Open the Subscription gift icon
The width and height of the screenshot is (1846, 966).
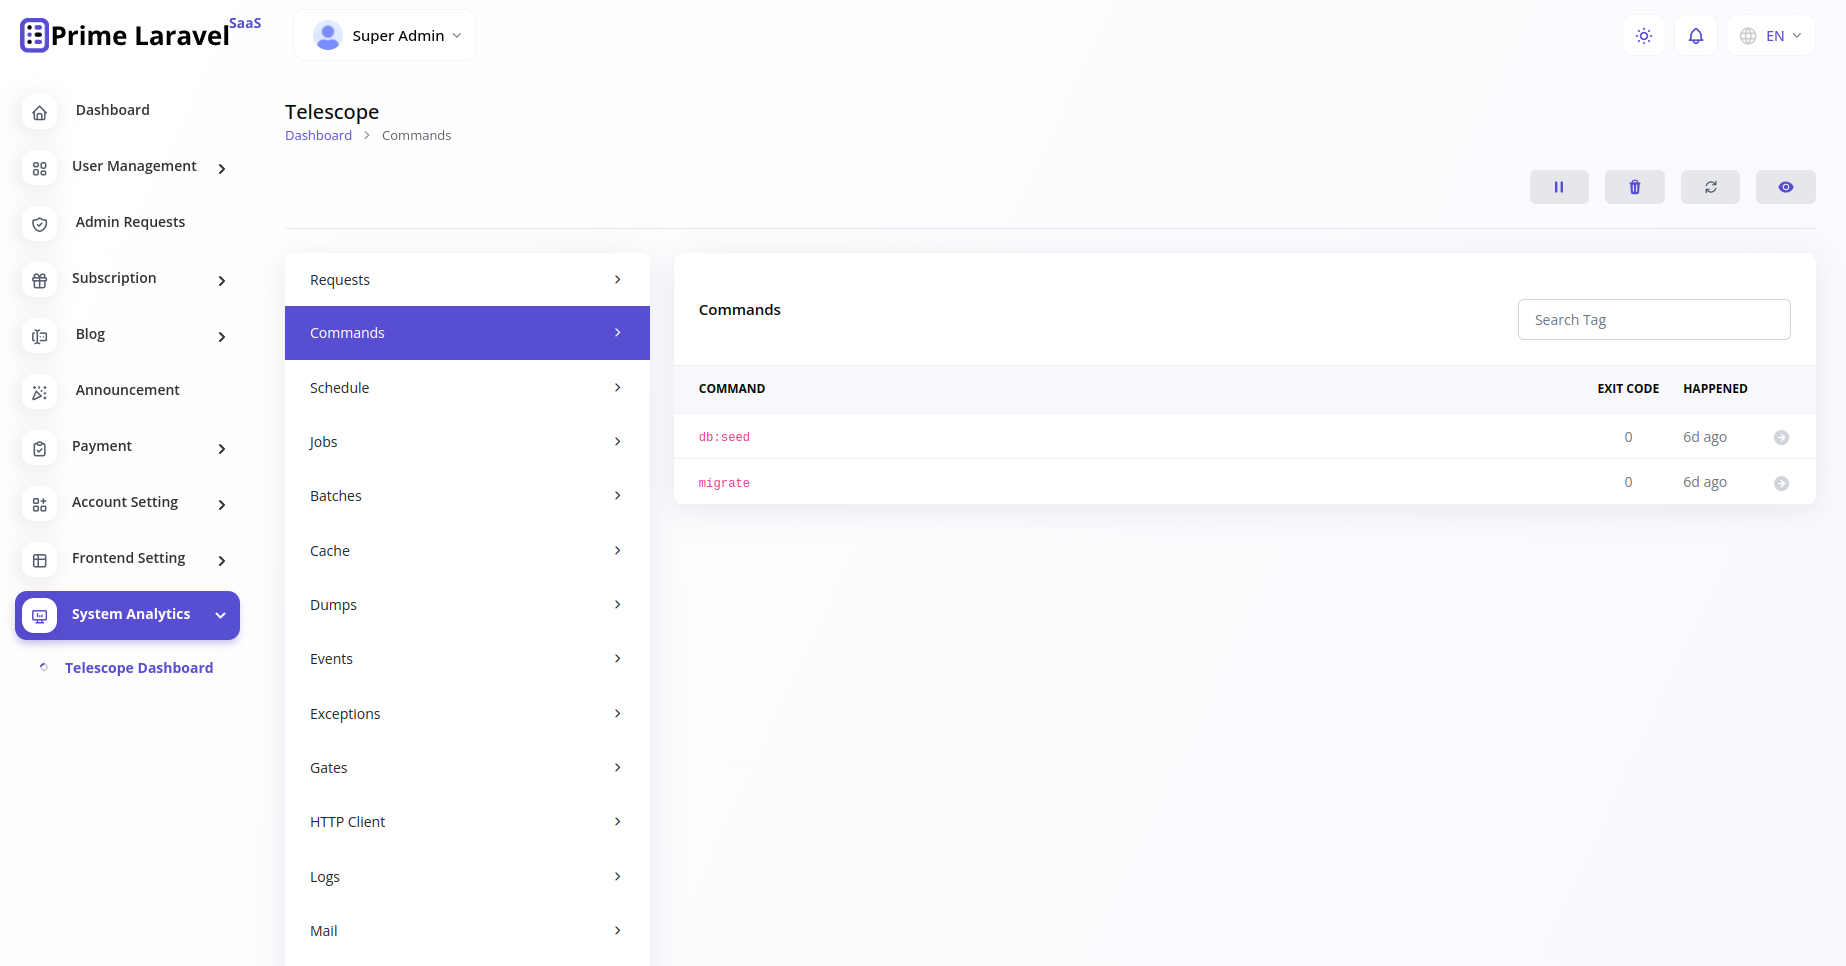(39, 281)
